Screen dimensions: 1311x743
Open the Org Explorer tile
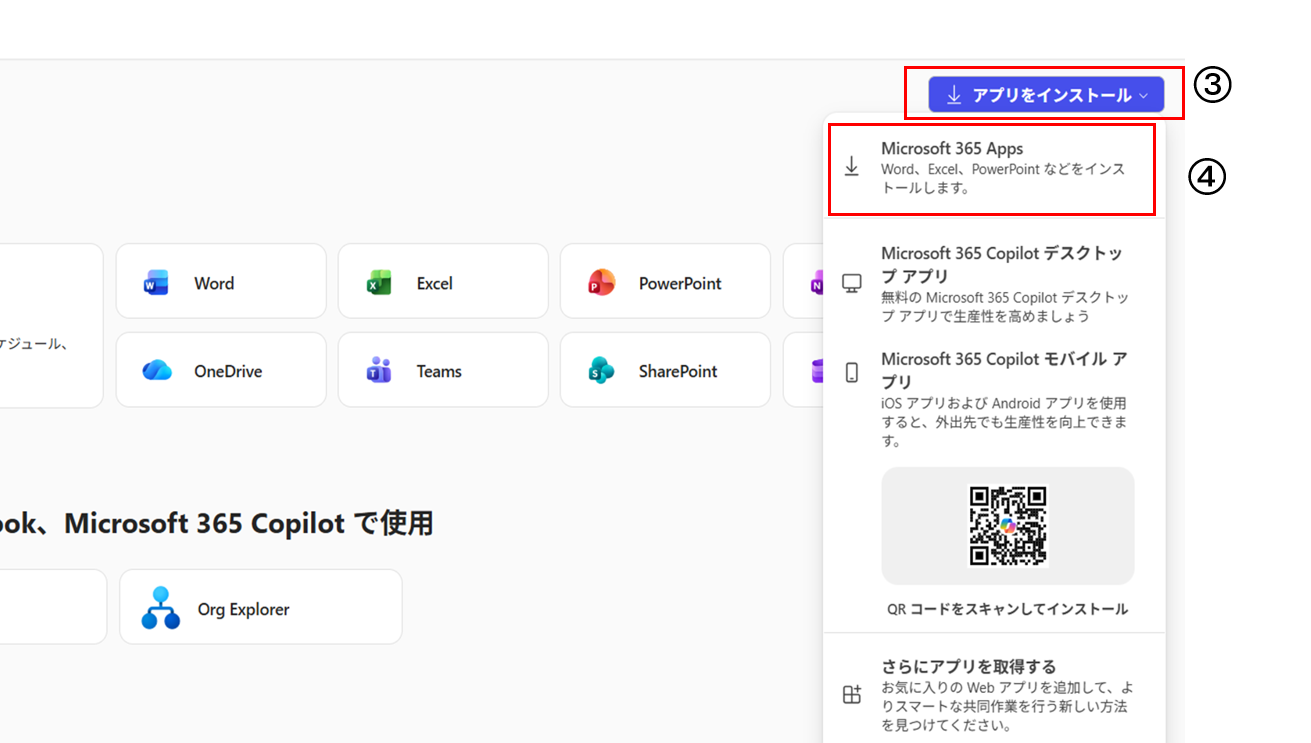tap(261, 608)
